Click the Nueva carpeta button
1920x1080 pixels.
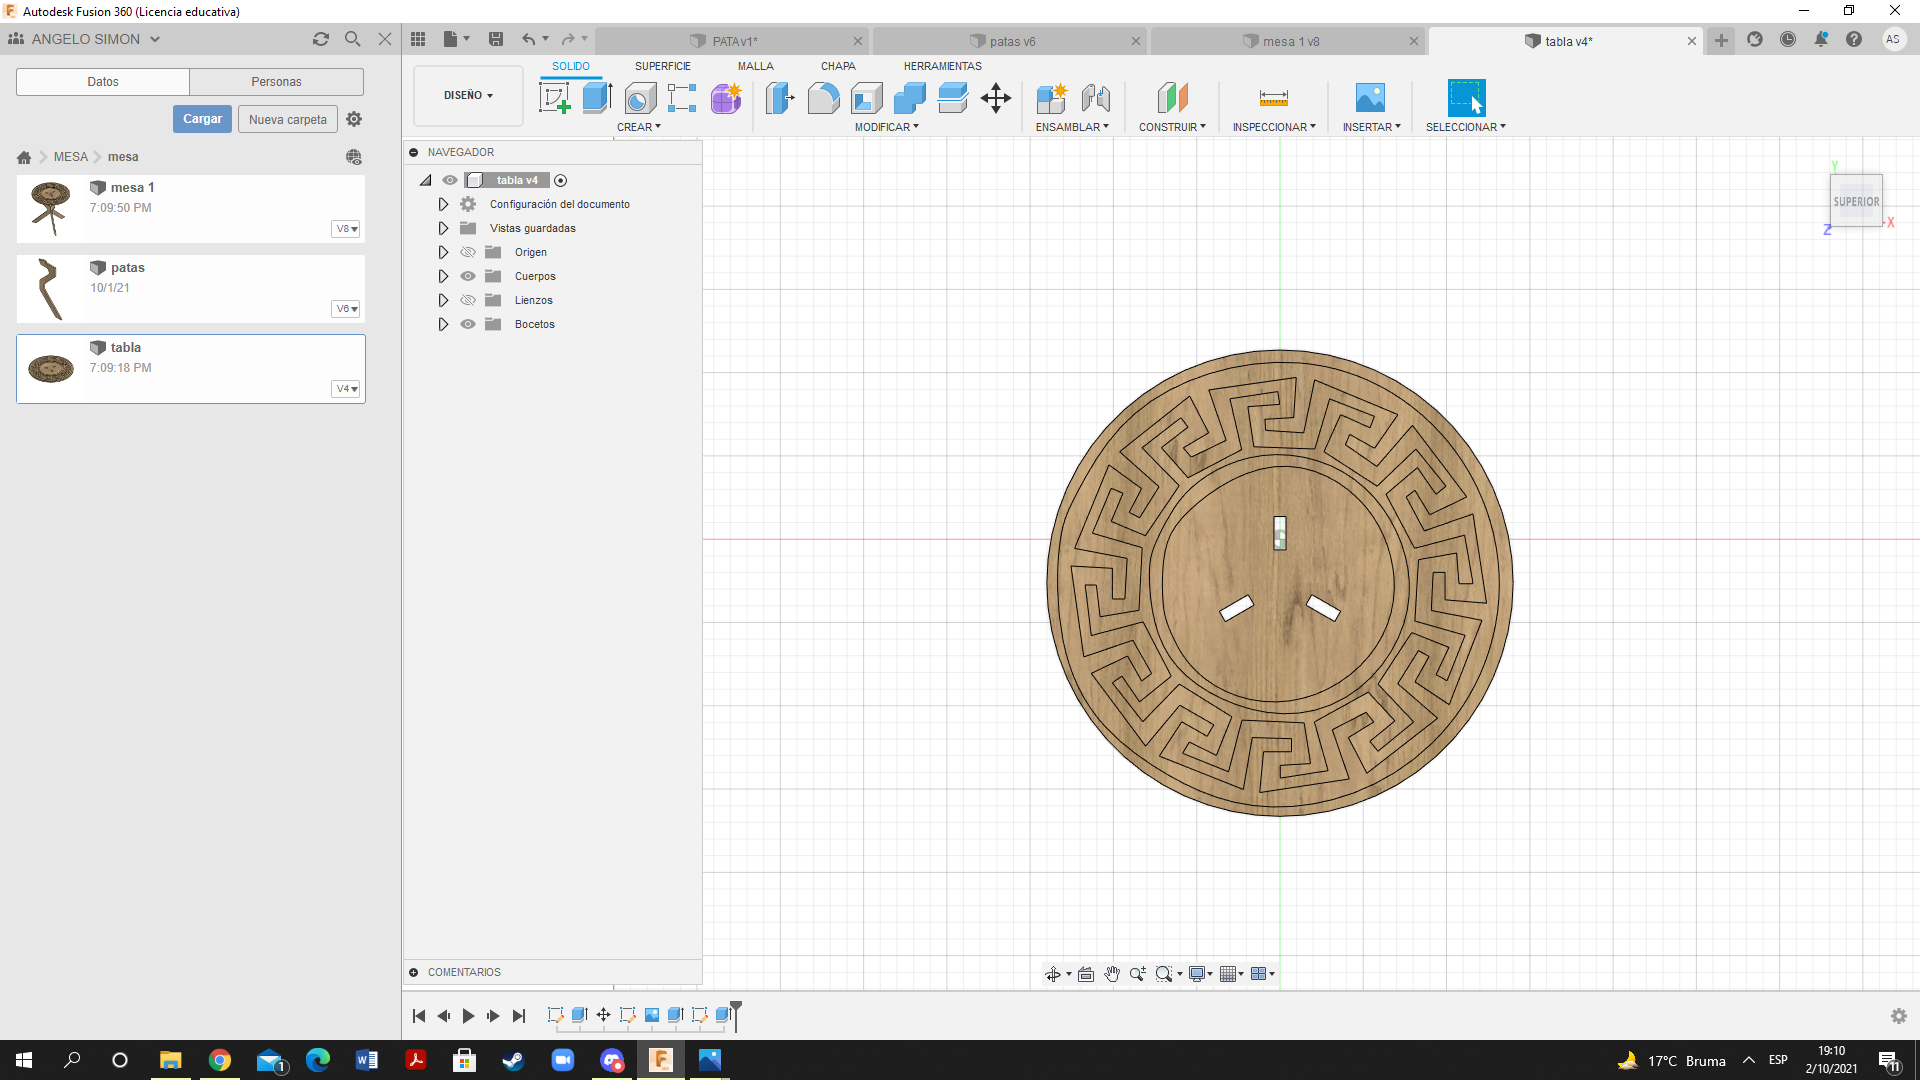[x=288, y=119]
